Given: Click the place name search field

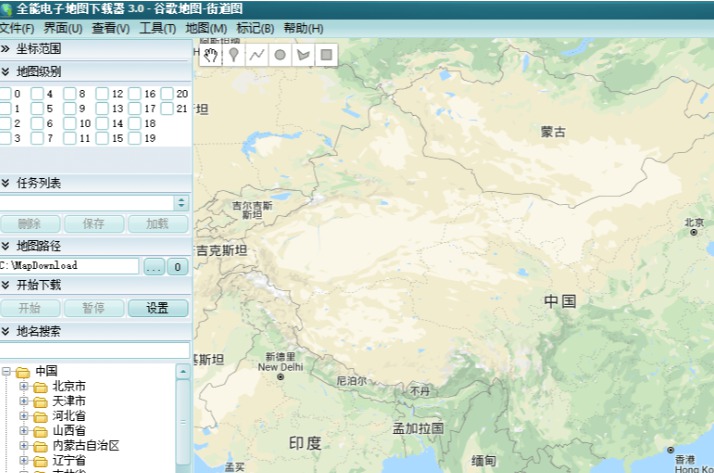Looking at the screenshot, I should pyautogui.click(x=95, y=351).
